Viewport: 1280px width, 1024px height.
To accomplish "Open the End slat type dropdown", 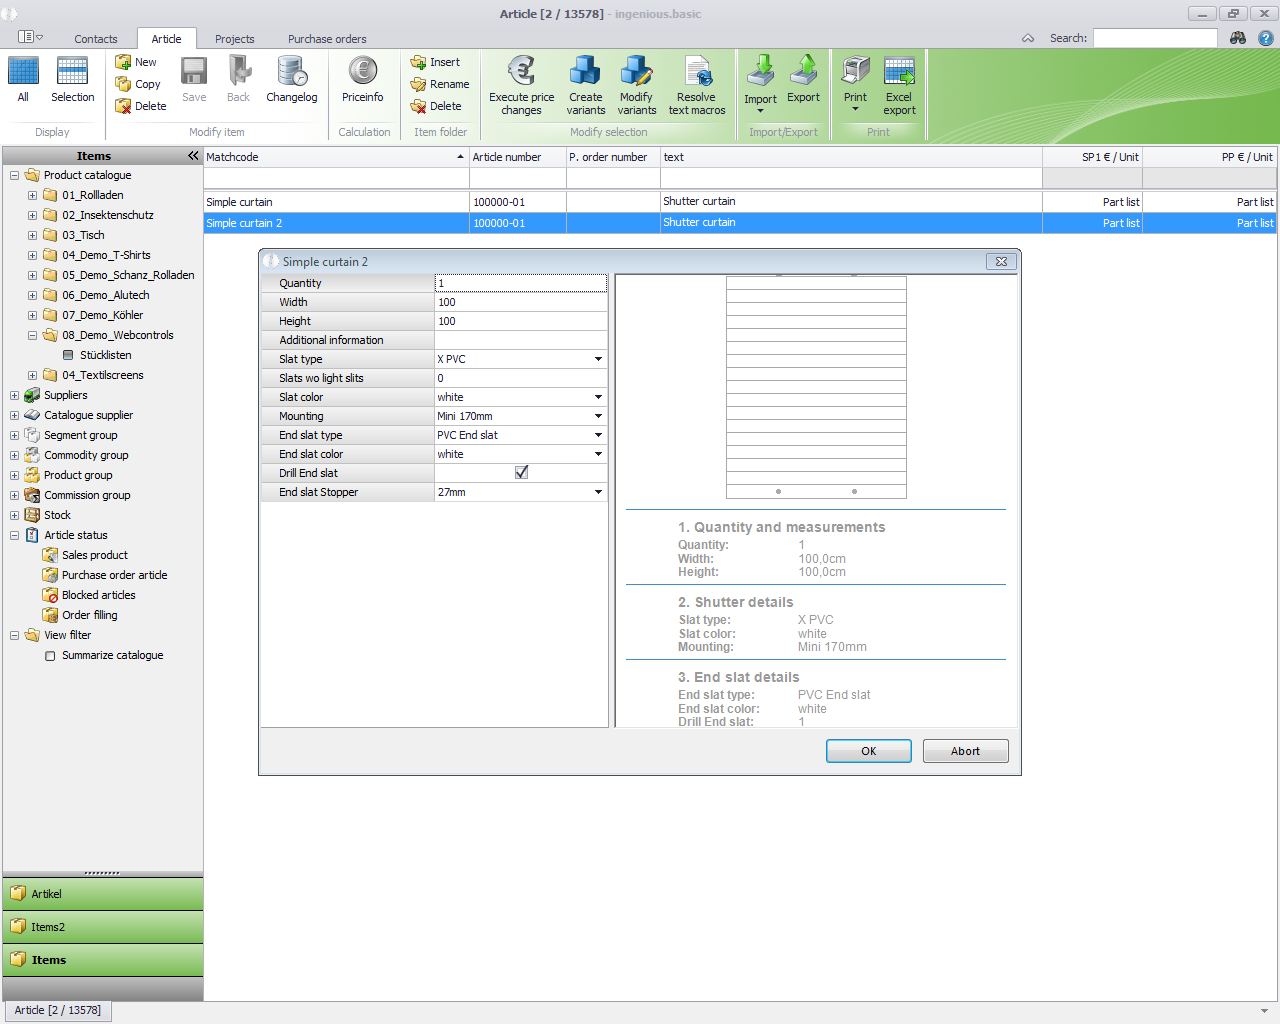I will [598, 435].
